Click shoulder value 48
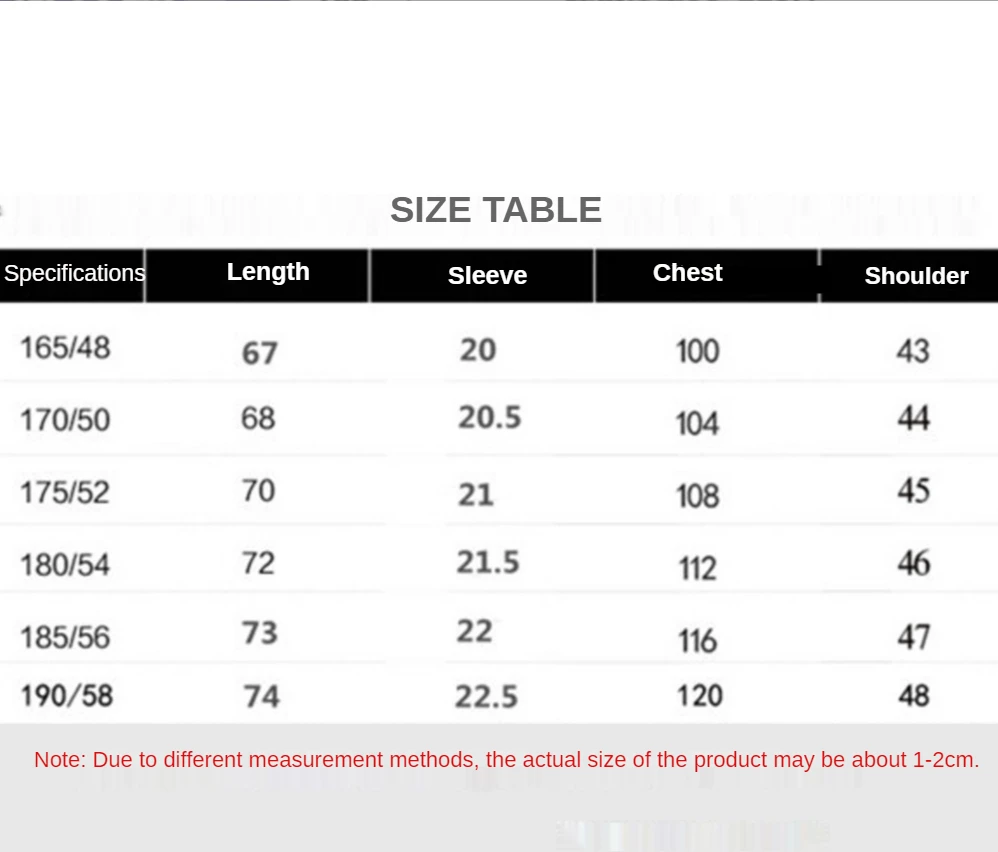Viewport: 998px width, 852px height. coord(914,695)
